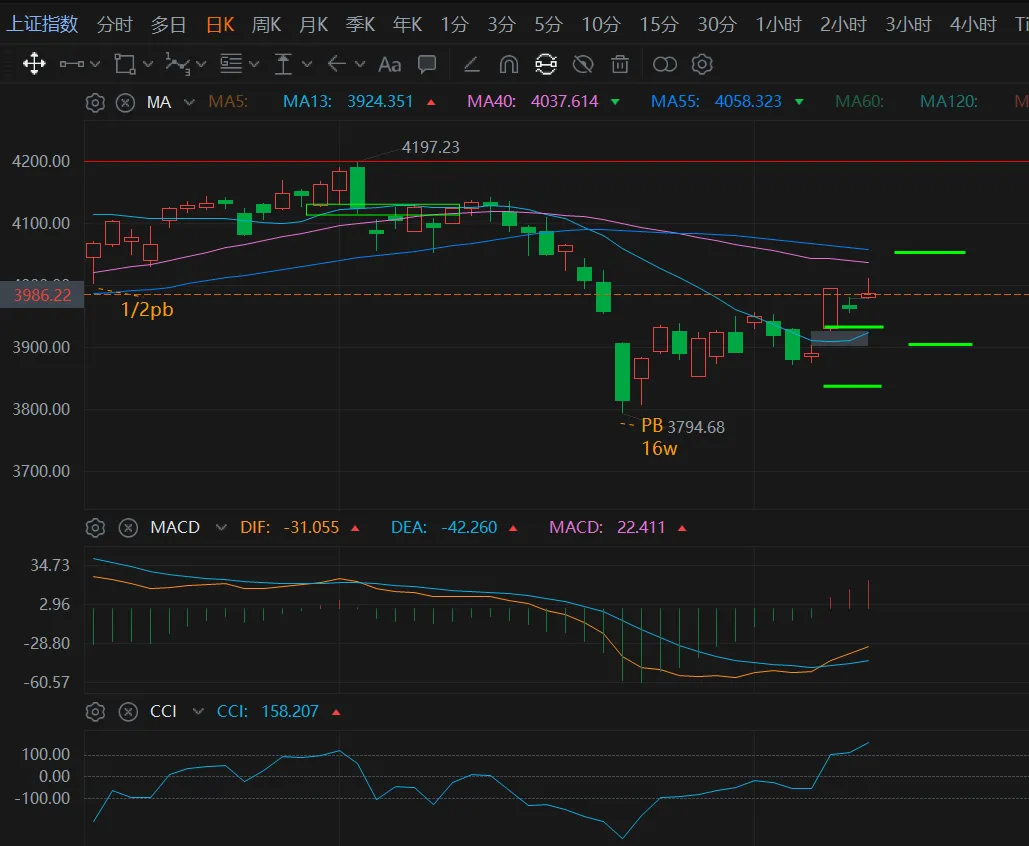
Task: Toggle the MA60 moving average line
Action: pos(859,102)
